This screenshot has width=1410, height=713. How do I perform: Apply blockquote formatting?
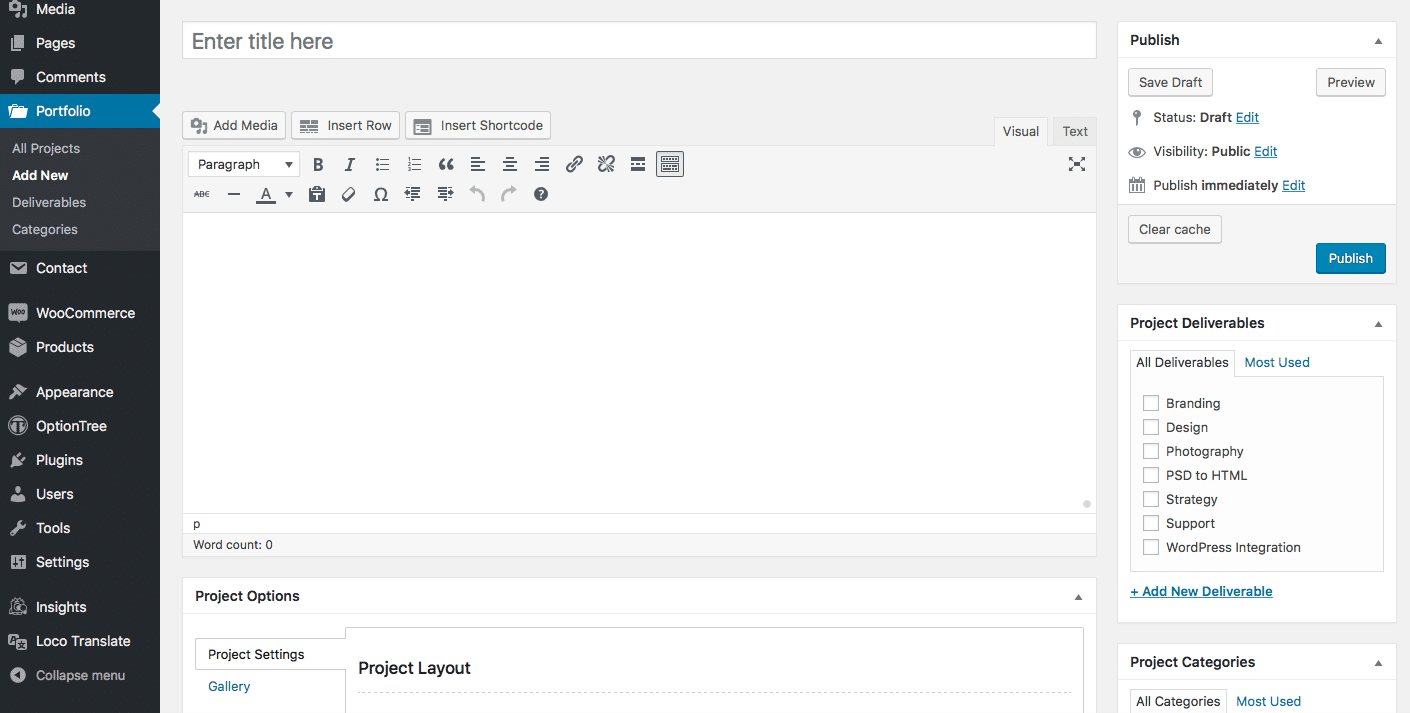tap(446, 164)
